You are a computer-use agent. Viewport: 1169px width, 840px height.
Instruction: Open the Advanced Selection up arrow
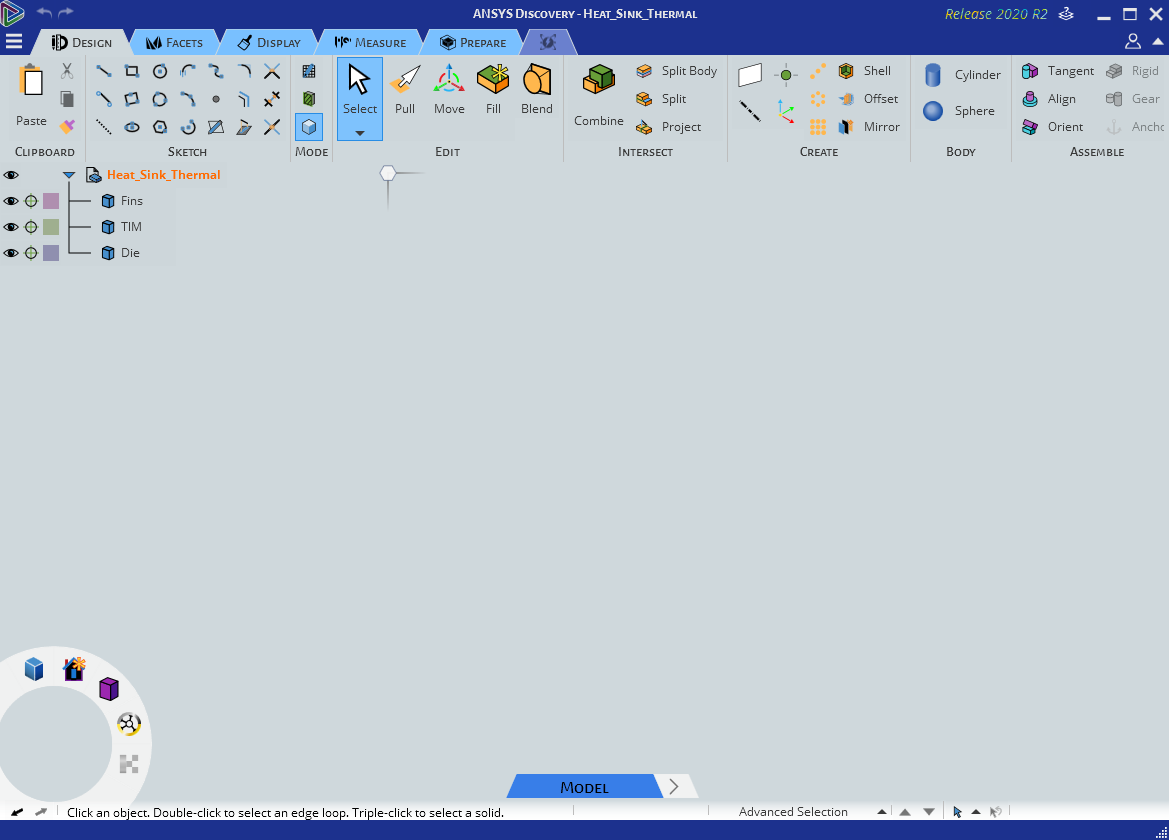point(881,812)
